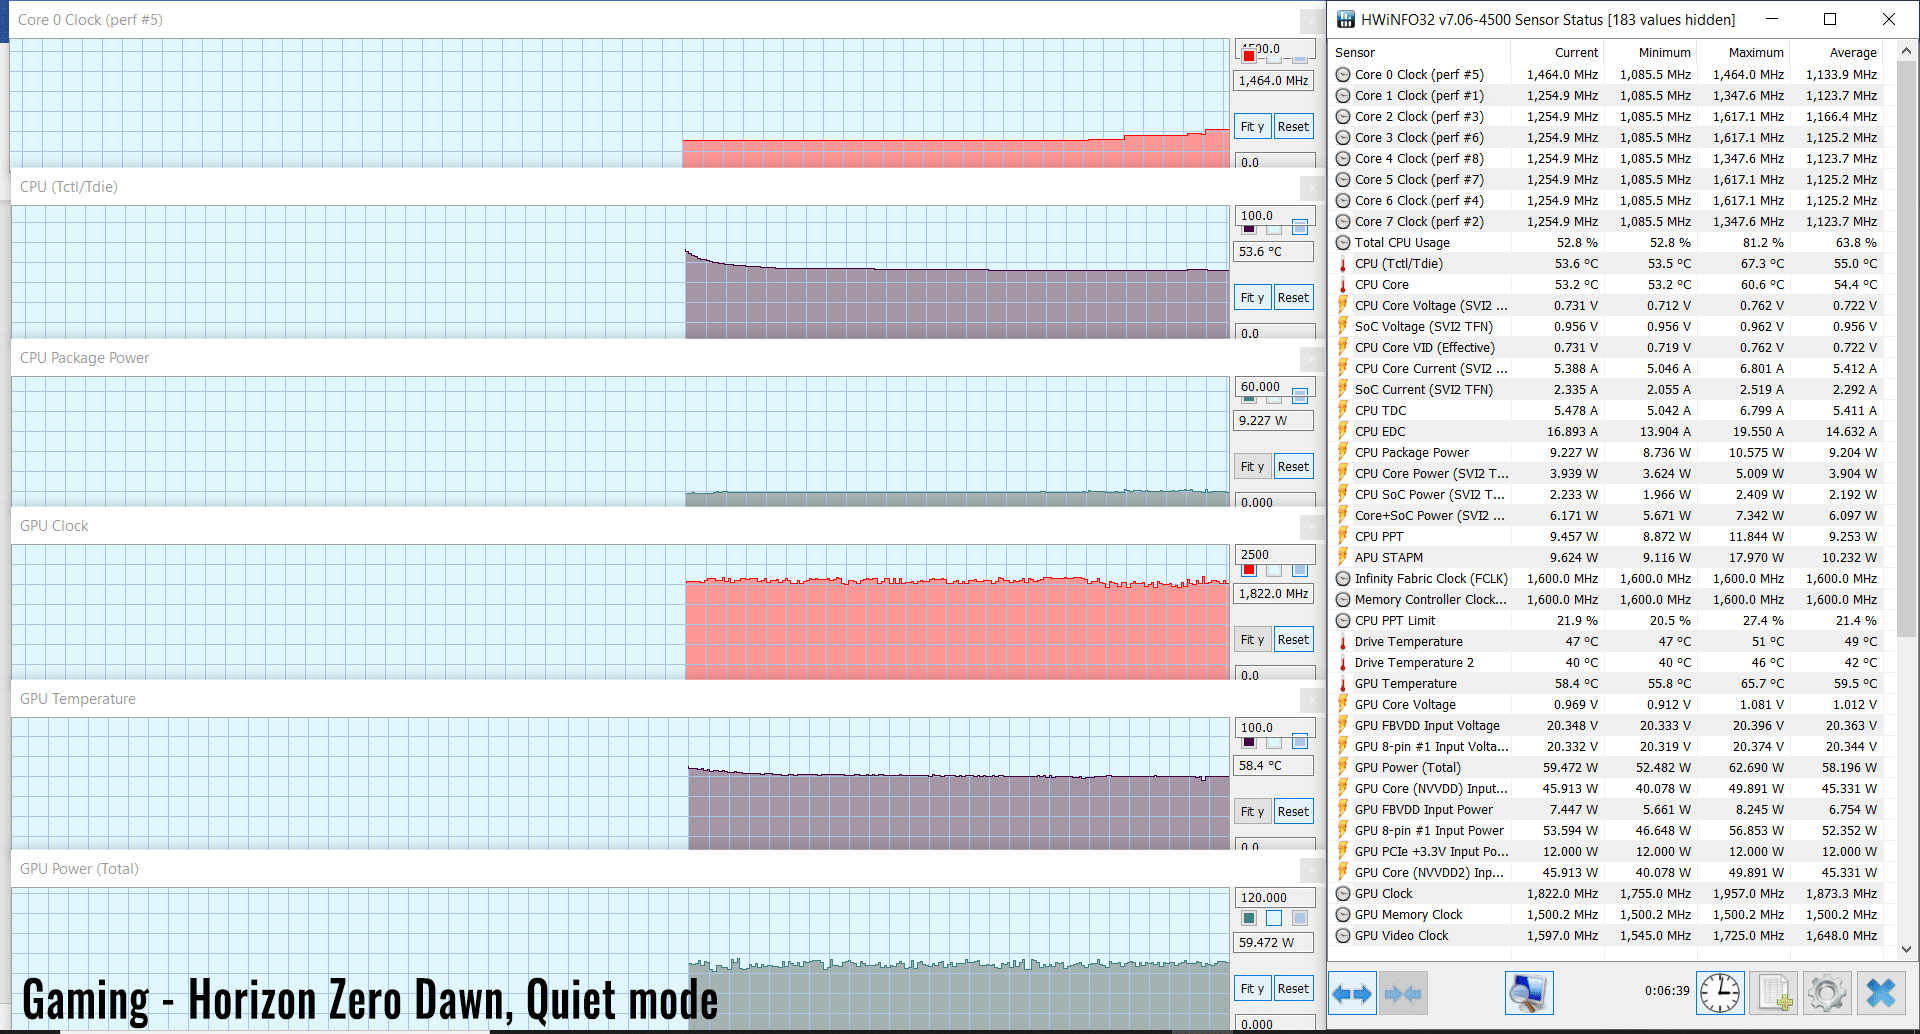Close the CPU Package Power graph pane
The width and height of the screenshot is (1920, 1034).
pos(1311,359)
